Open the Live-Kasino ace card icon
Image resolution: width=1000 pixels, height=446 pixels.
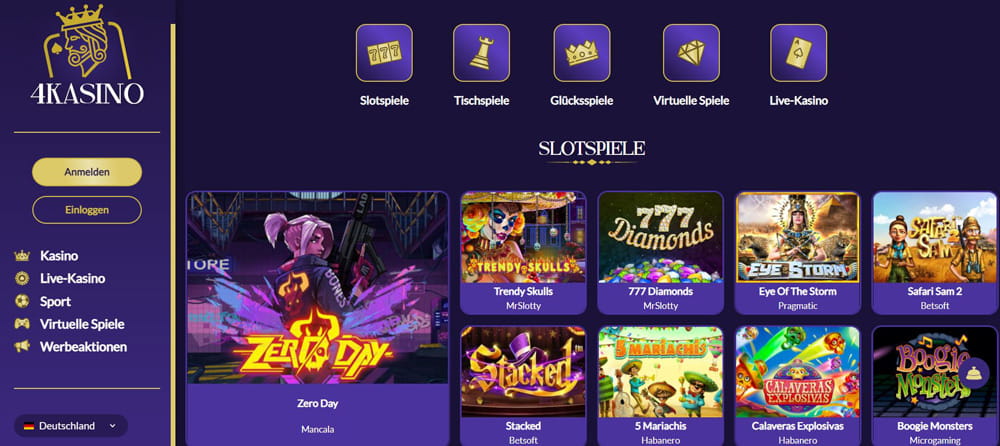(798, 53)
